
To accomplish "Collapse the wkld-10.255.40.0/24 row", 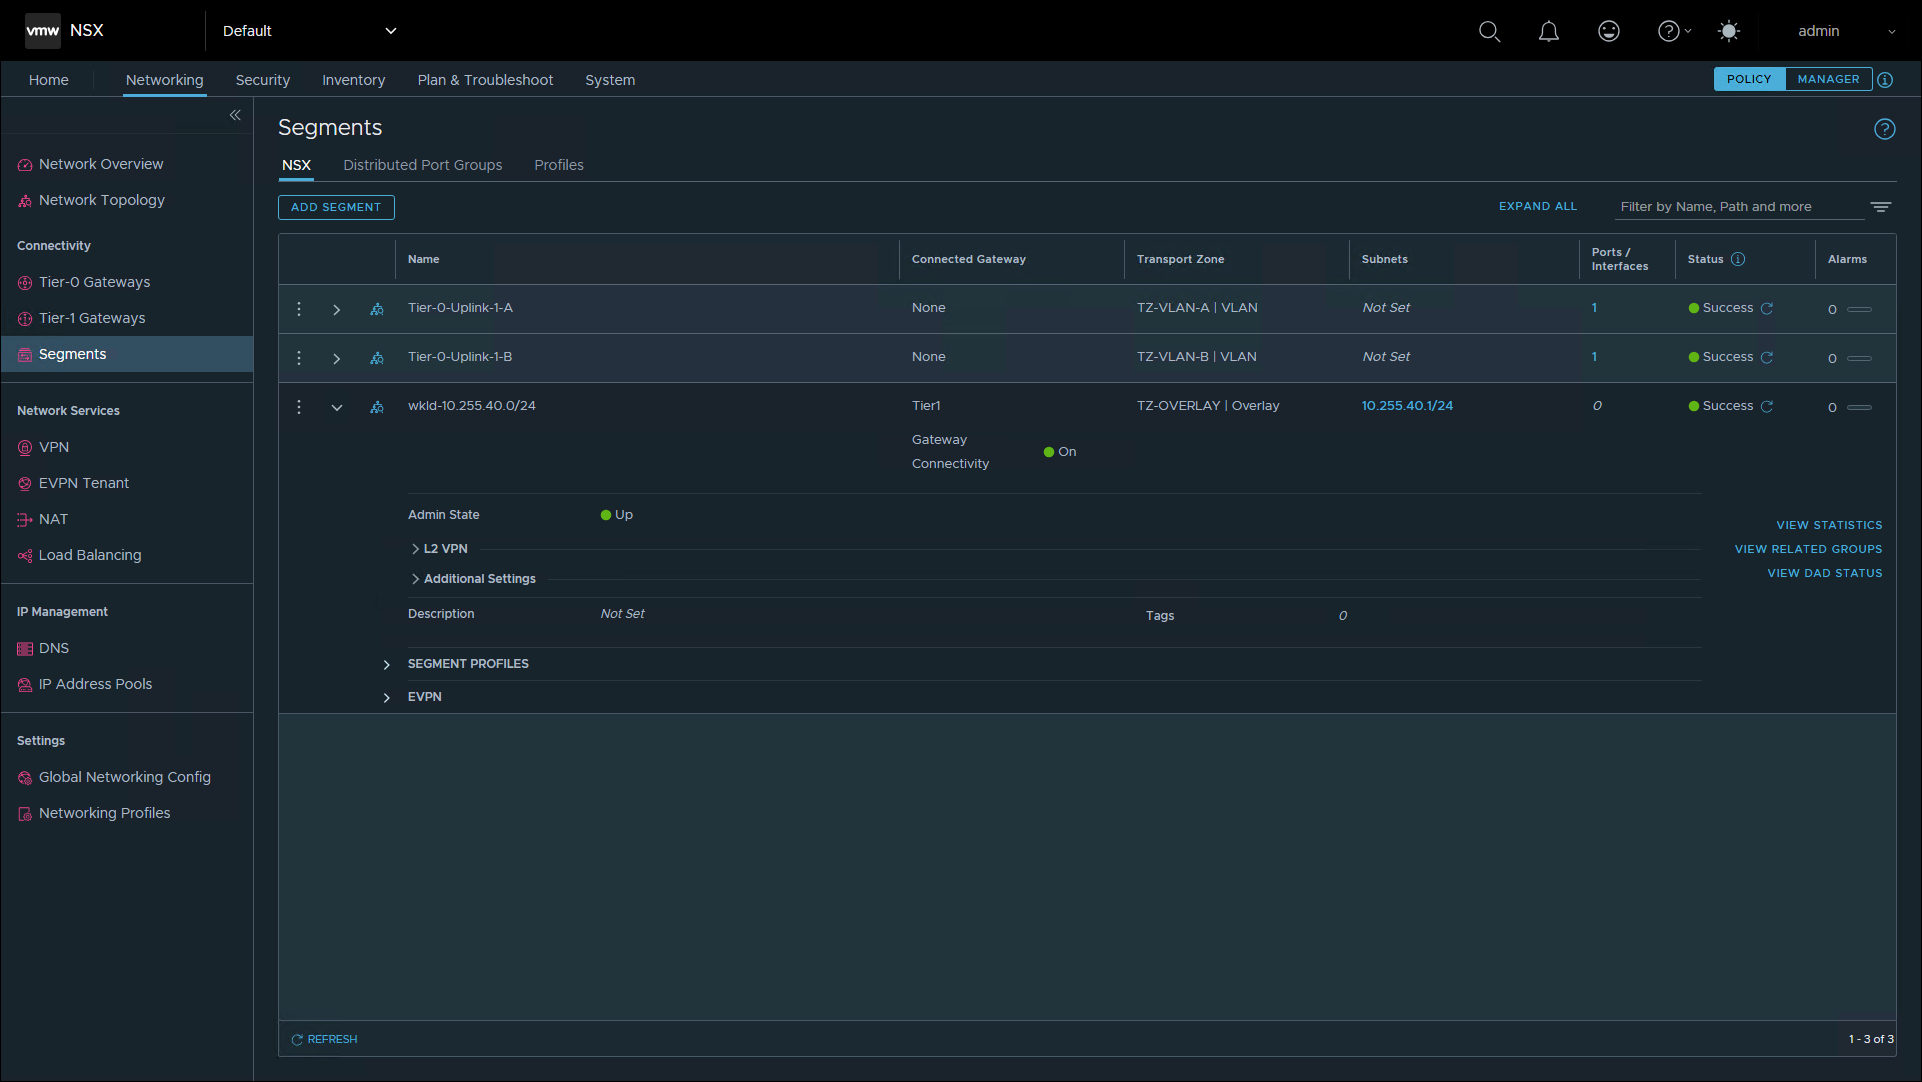I will (337, 408).
